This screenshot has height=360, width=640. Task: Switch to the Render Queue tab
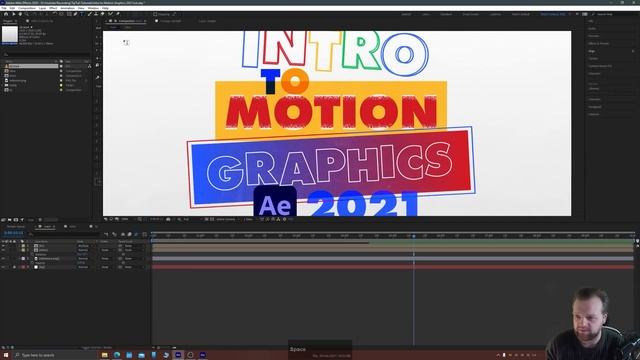(x=15, y=227)
